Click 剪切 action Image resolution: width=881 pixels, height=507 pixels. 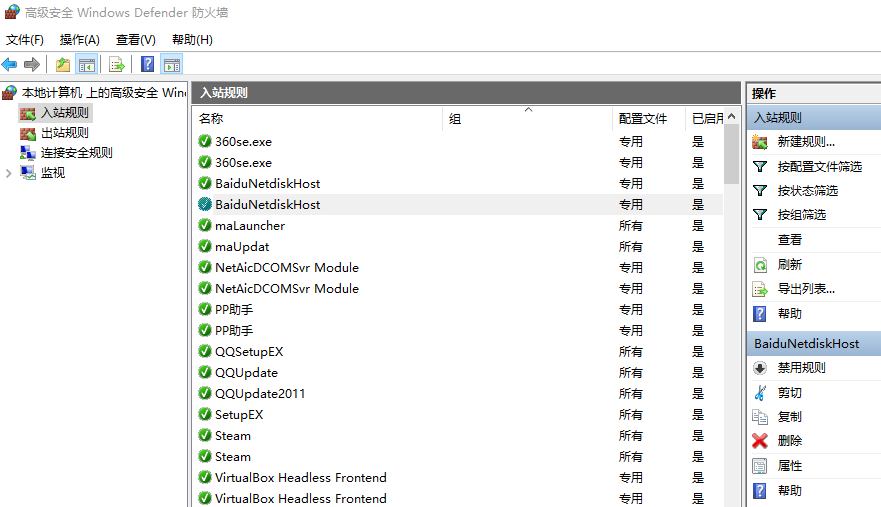point(789,393)
